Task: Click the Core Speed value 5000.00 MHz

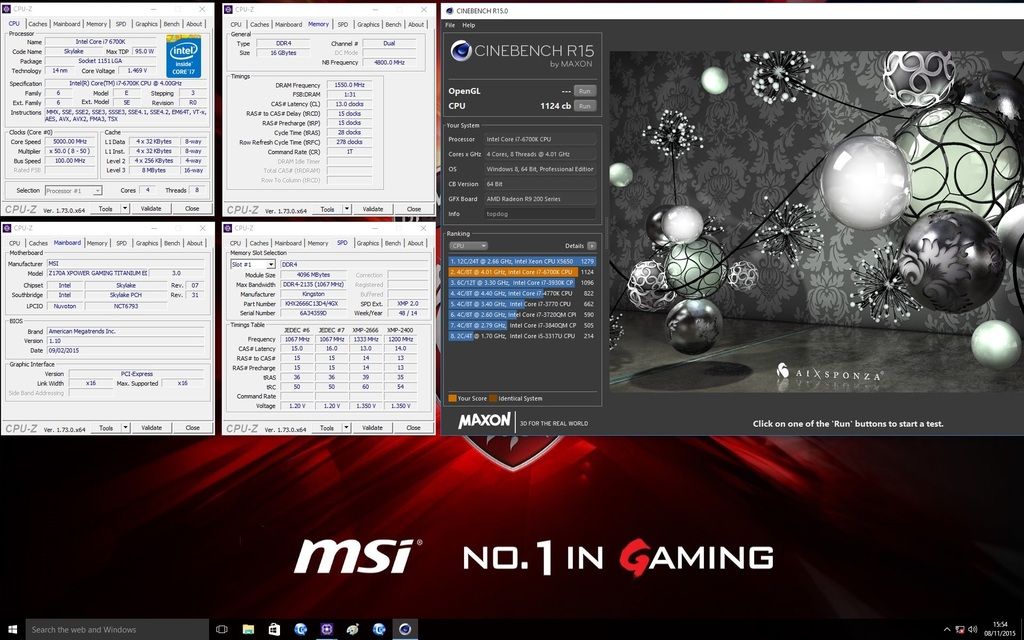Action: pos(71,142)
